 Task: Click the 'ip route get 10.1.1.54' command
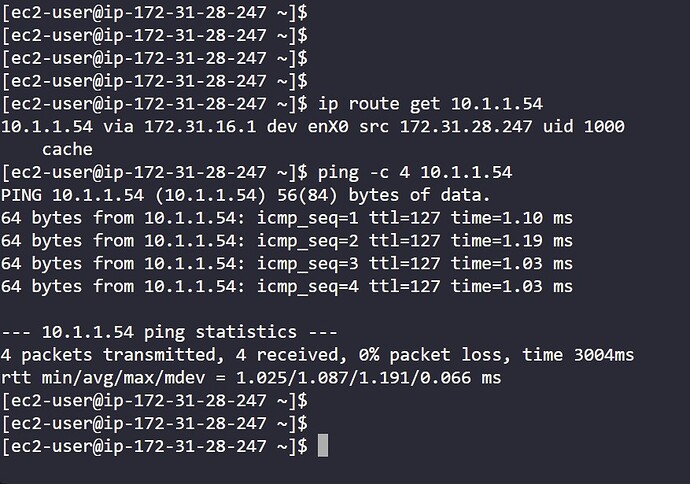pyautogui.click(x=430, y=104)
